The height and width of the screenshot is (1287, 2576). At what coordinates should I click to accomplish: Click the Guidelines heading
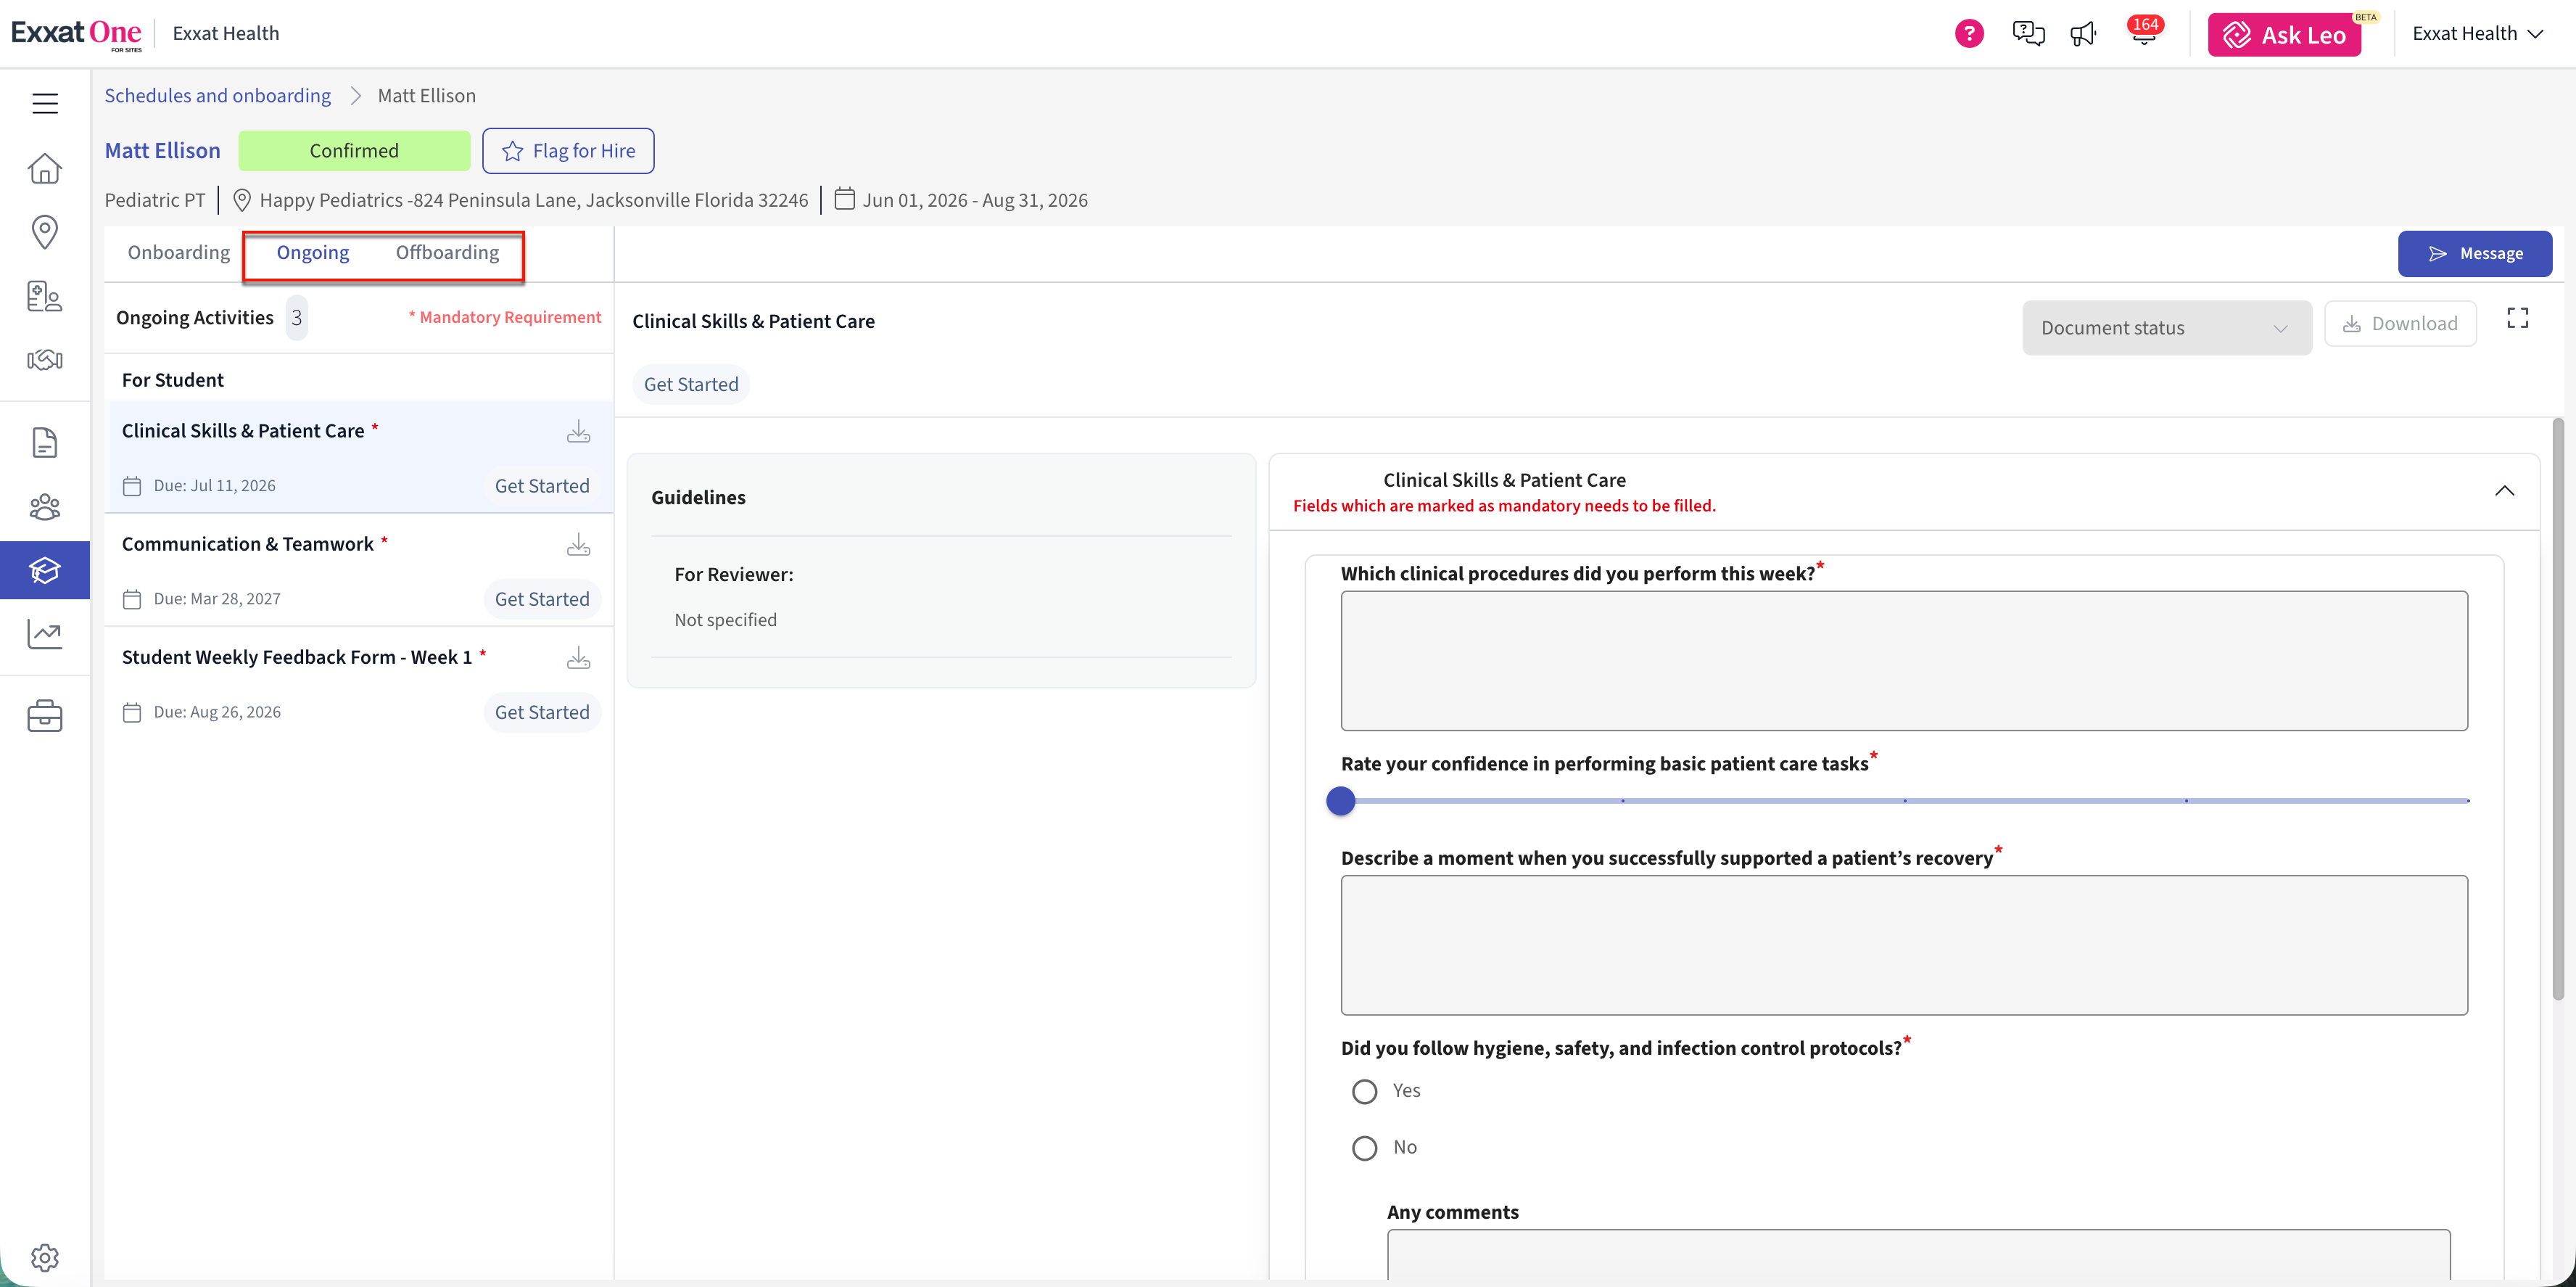[698, 498]
